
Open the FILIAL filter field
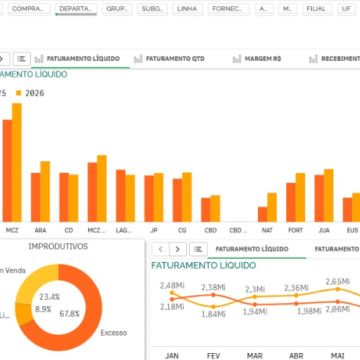(x=316, y=9)
